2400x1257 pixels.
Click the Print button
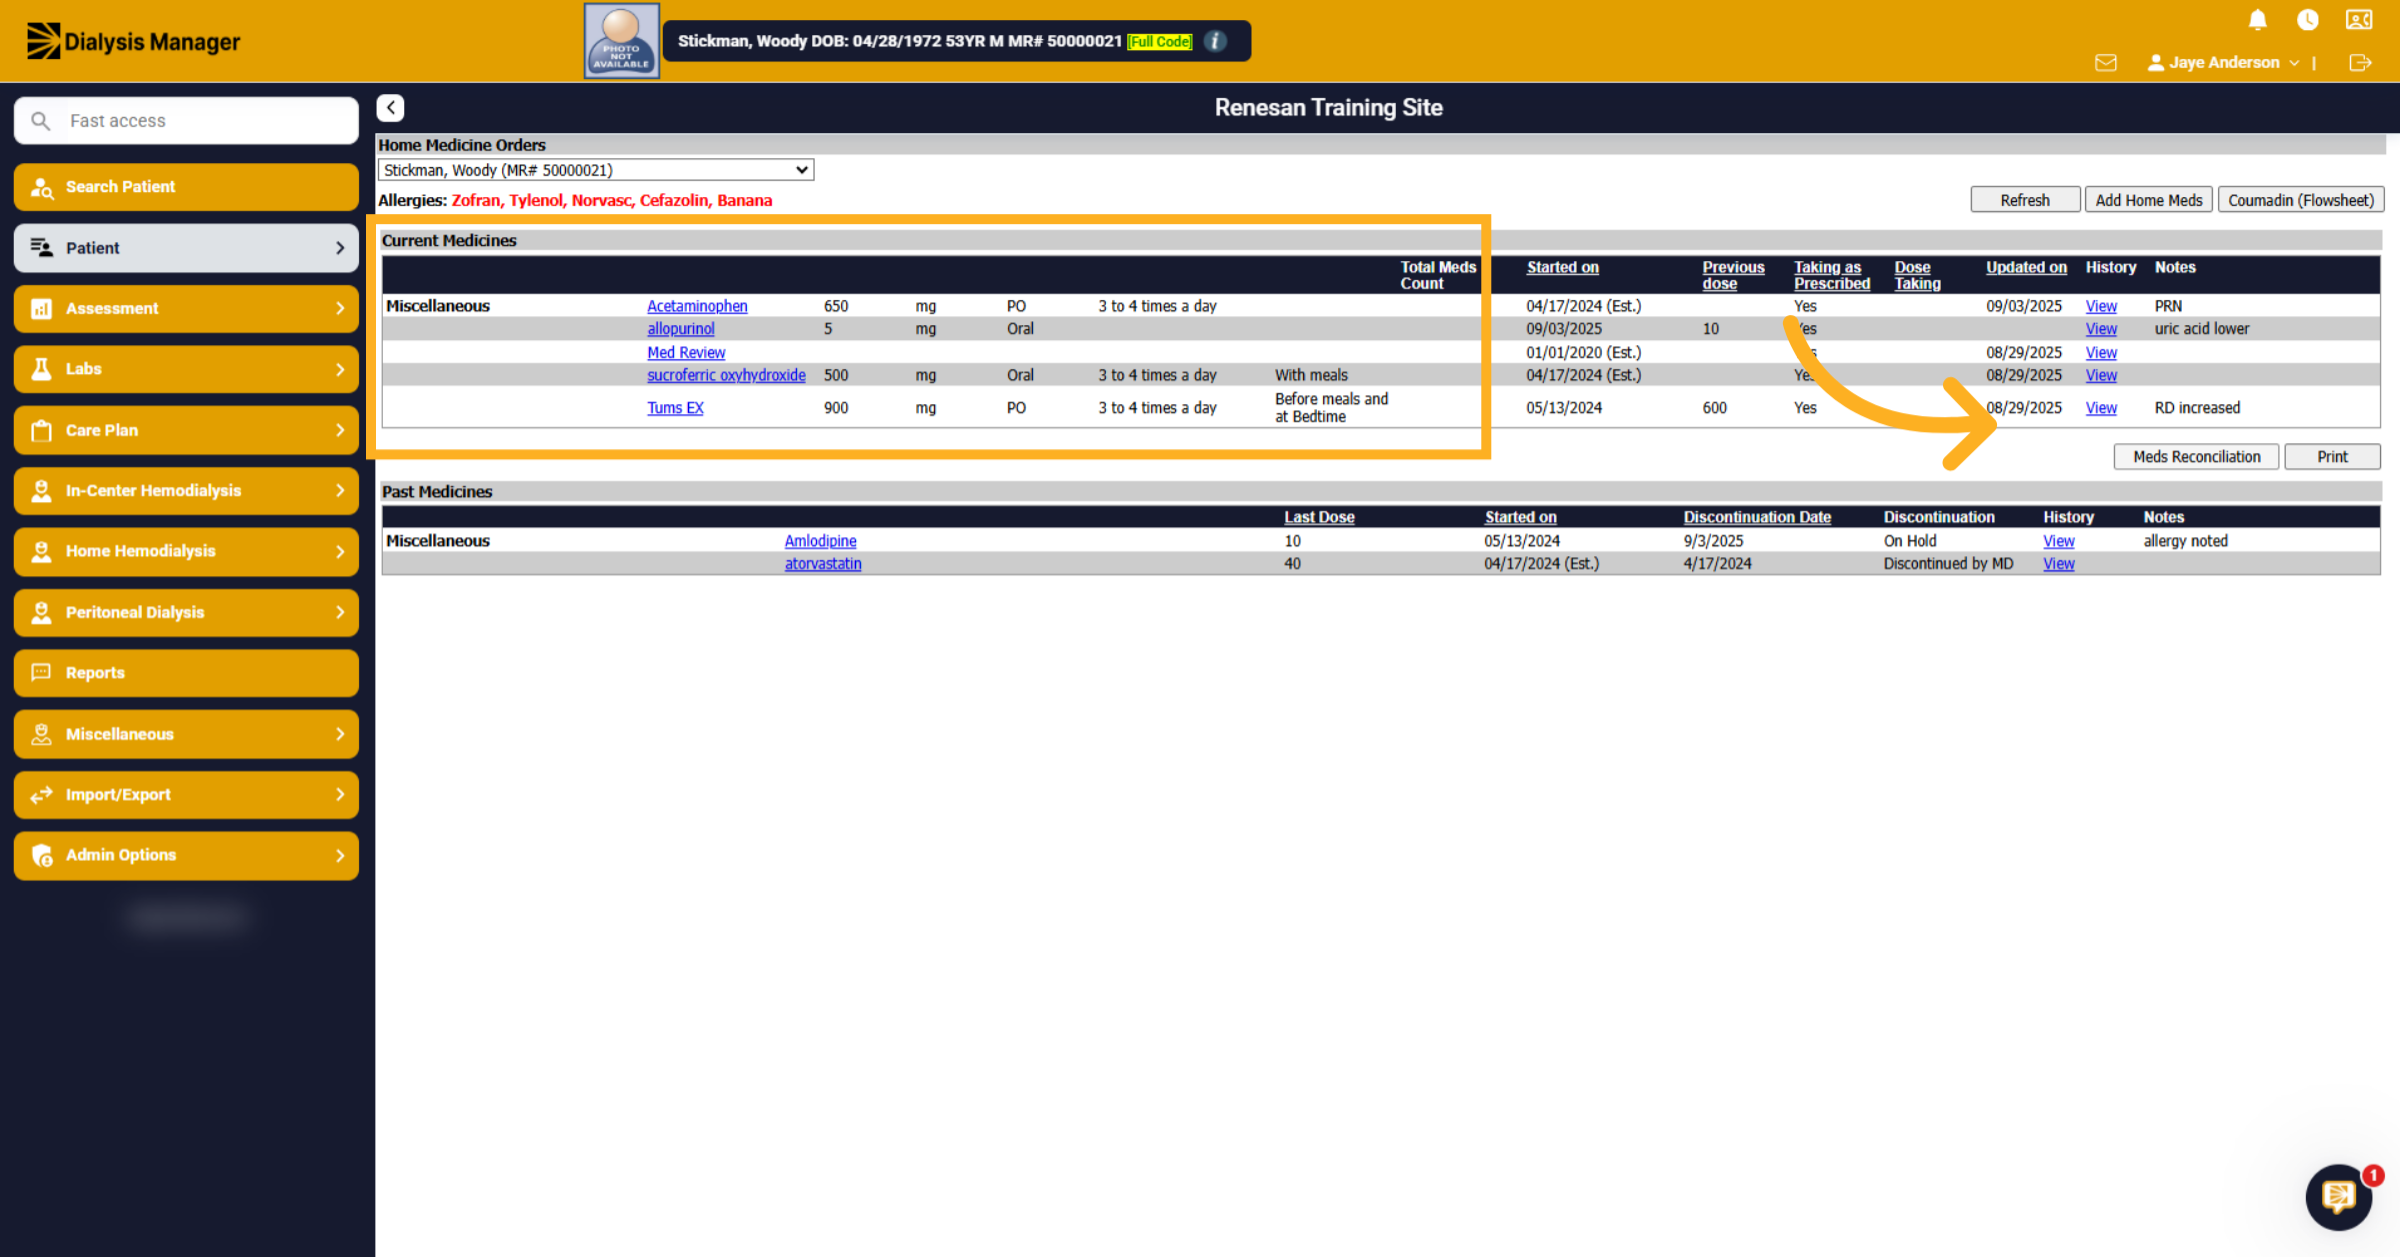pos(2332,456)
